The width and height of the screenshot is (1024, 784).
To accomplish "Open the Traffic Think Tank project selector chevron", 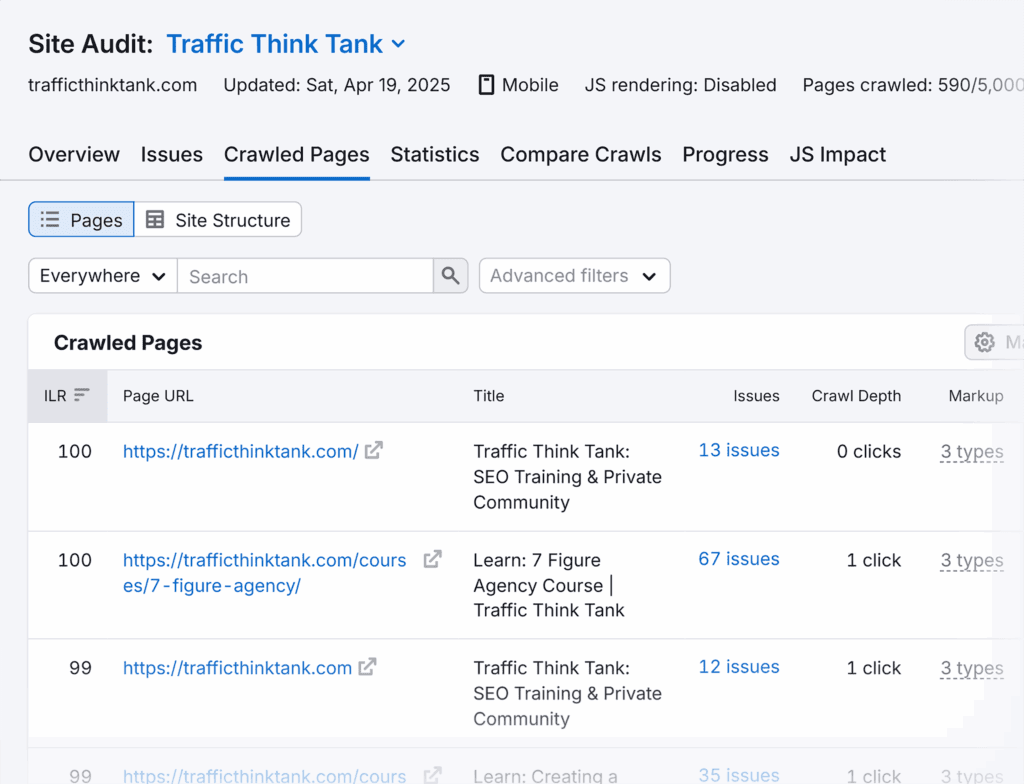I will tap(399, 44).
